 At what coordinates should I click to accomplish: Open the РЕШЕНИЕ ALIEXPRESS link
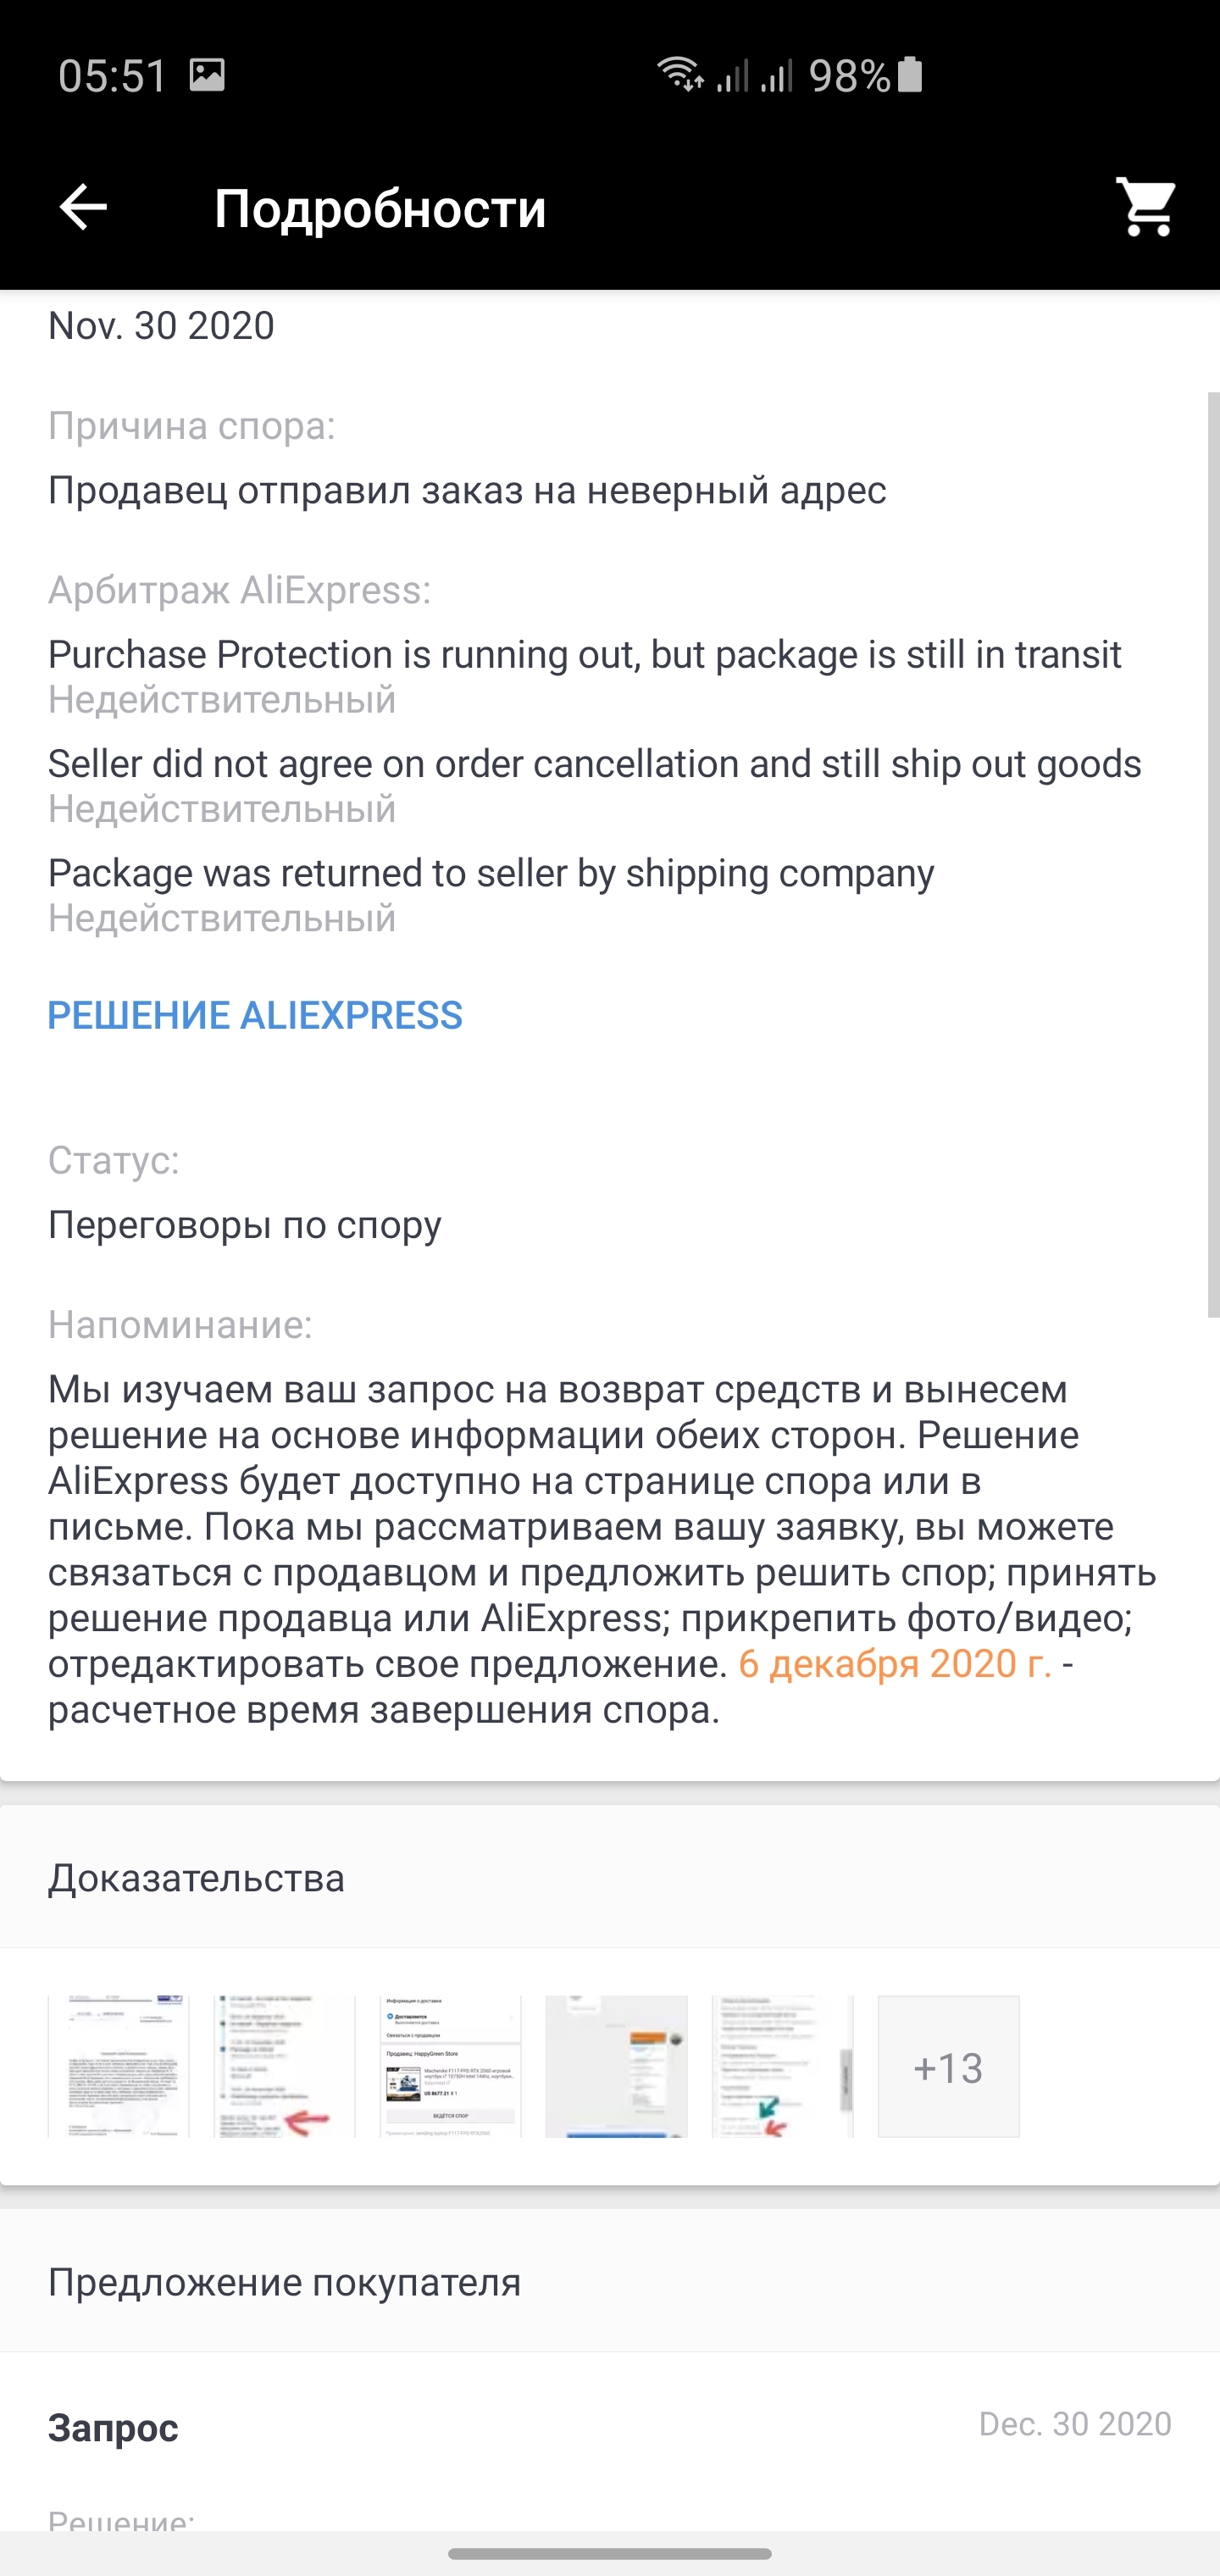coord(255,1016)
